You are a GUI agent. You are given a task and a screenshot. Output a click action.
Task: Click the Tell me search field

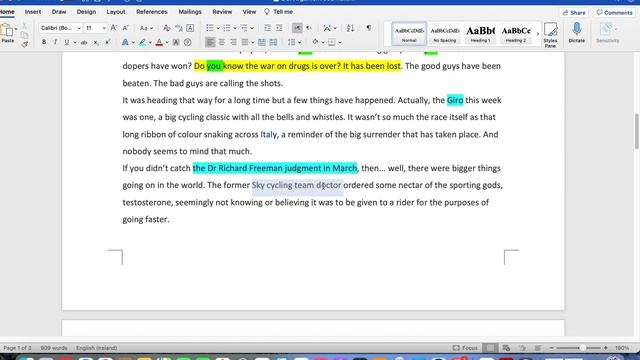pyautogui.click(x=279, y=12)
